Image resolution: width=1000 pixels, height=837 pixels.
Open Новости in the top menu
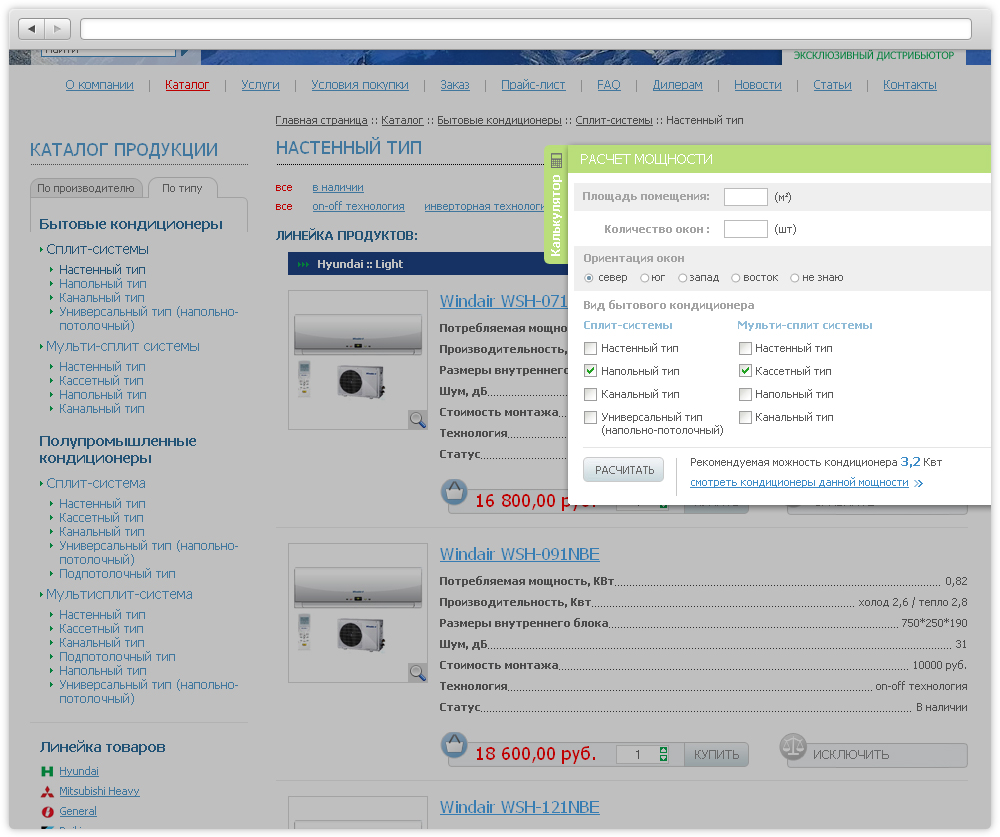(x=758, y=85)
